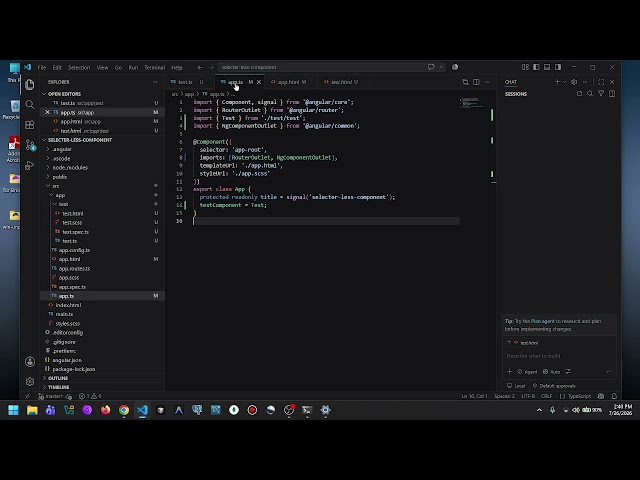Image resolution: width=640 pixels, height=480 pixels.
Task: Click the Spaces: 2 indentation setting
Action: 504,396
